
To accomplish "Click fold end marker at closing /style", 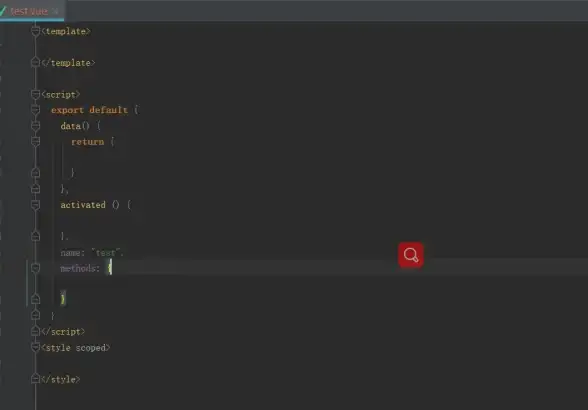I will tap(36, 379).
